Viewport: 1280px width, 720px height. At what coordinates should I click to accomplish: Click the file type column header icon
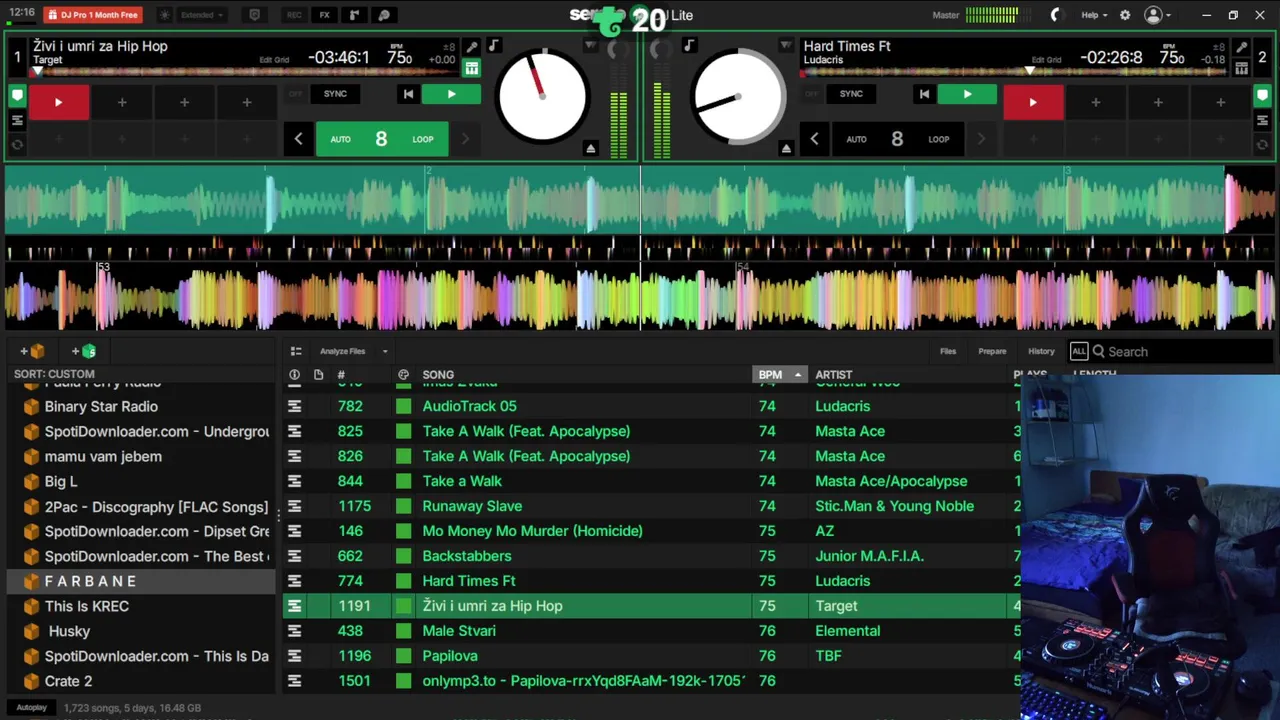[x=318, y=375]
